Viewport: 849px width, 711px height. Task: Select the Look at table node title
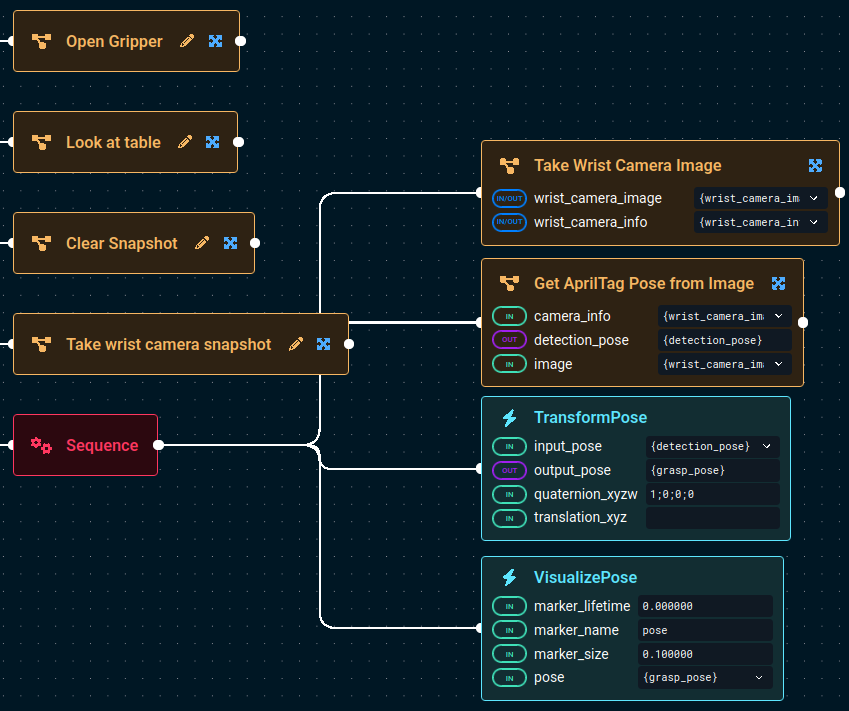click(113, 142)
